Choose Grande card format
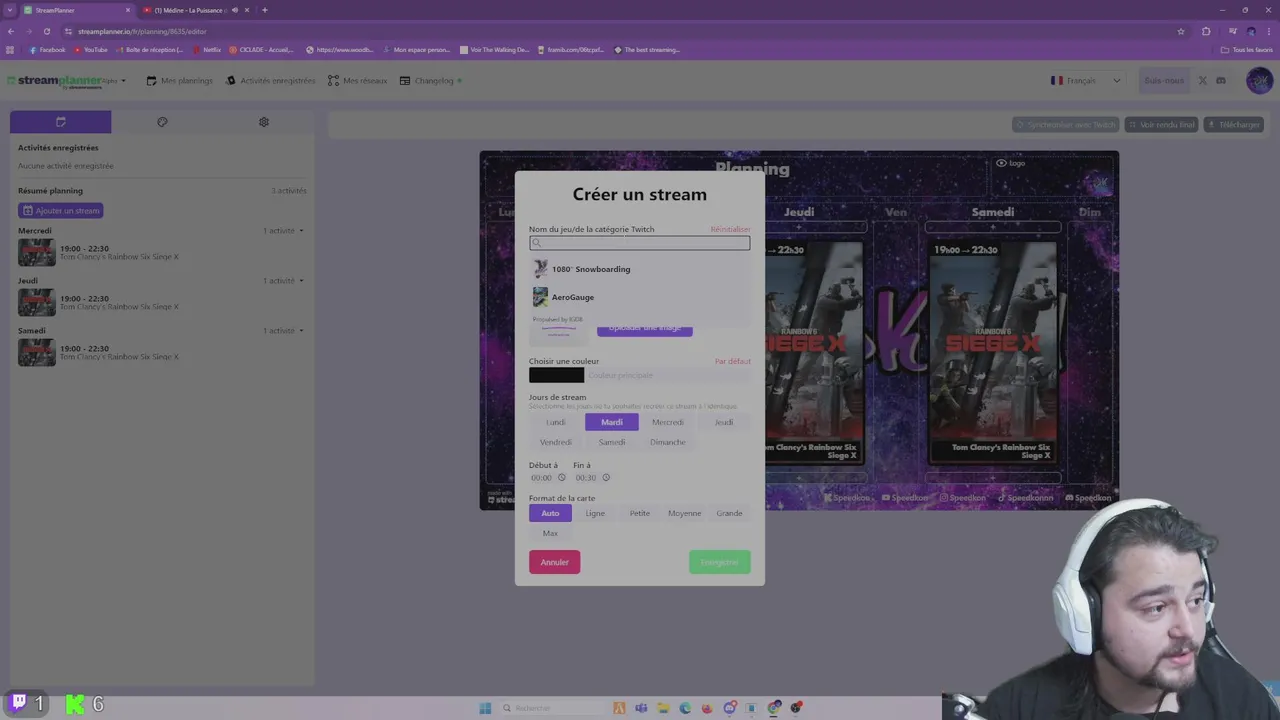This screenshot has height=720, width=1280. (x=729, y=513)
